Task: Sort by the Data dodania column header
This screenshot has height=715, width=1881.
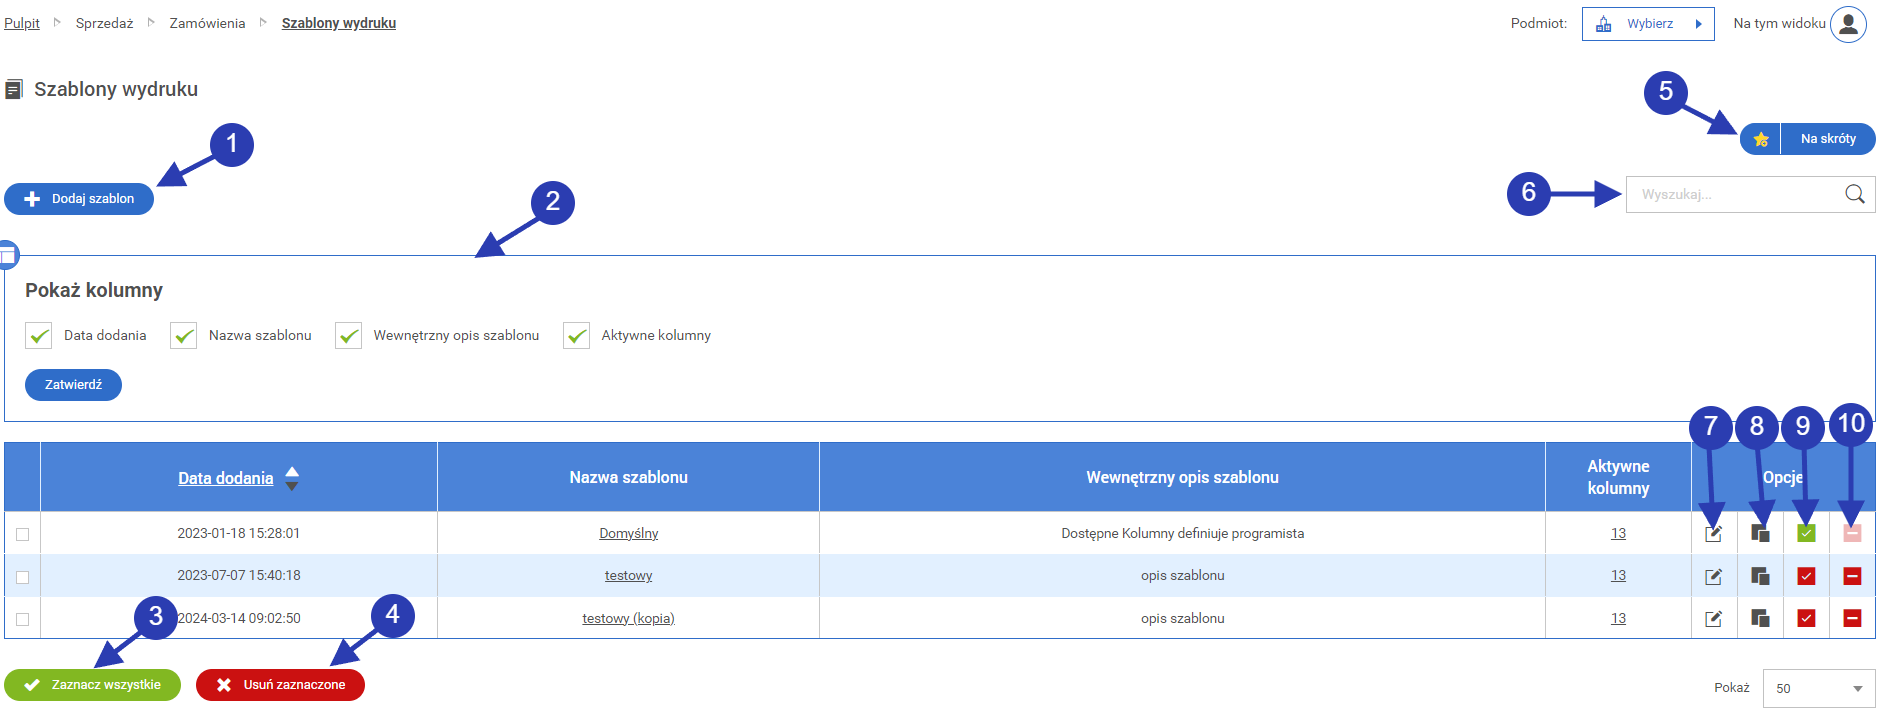Action: point(226,478)
